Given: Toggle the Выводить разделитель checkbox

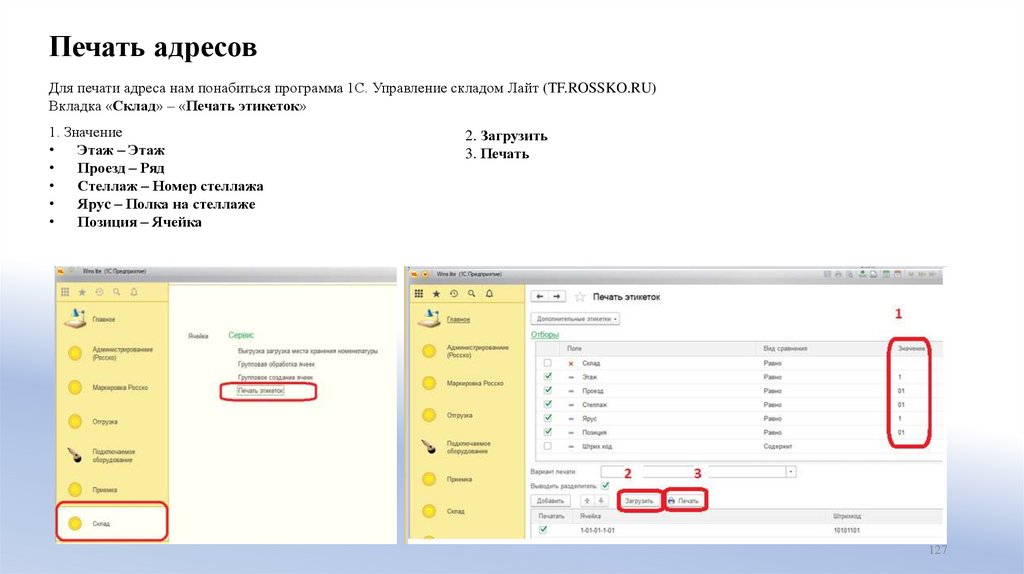Looking at the screenshot, I should pyautogui.click(x=605, y=486).
